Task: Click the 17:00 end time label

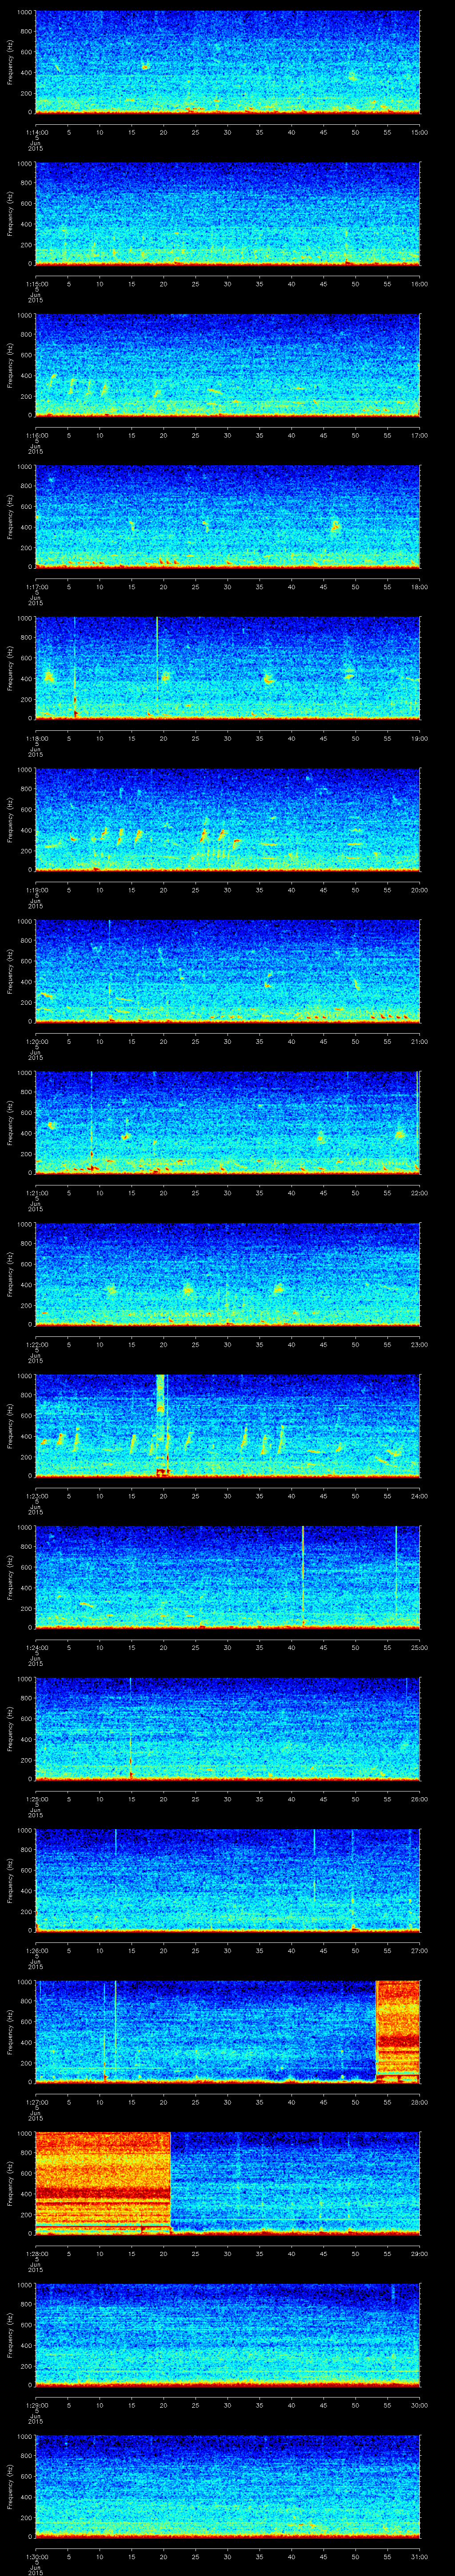Action: pyautogui.click(x=419, y=435)
